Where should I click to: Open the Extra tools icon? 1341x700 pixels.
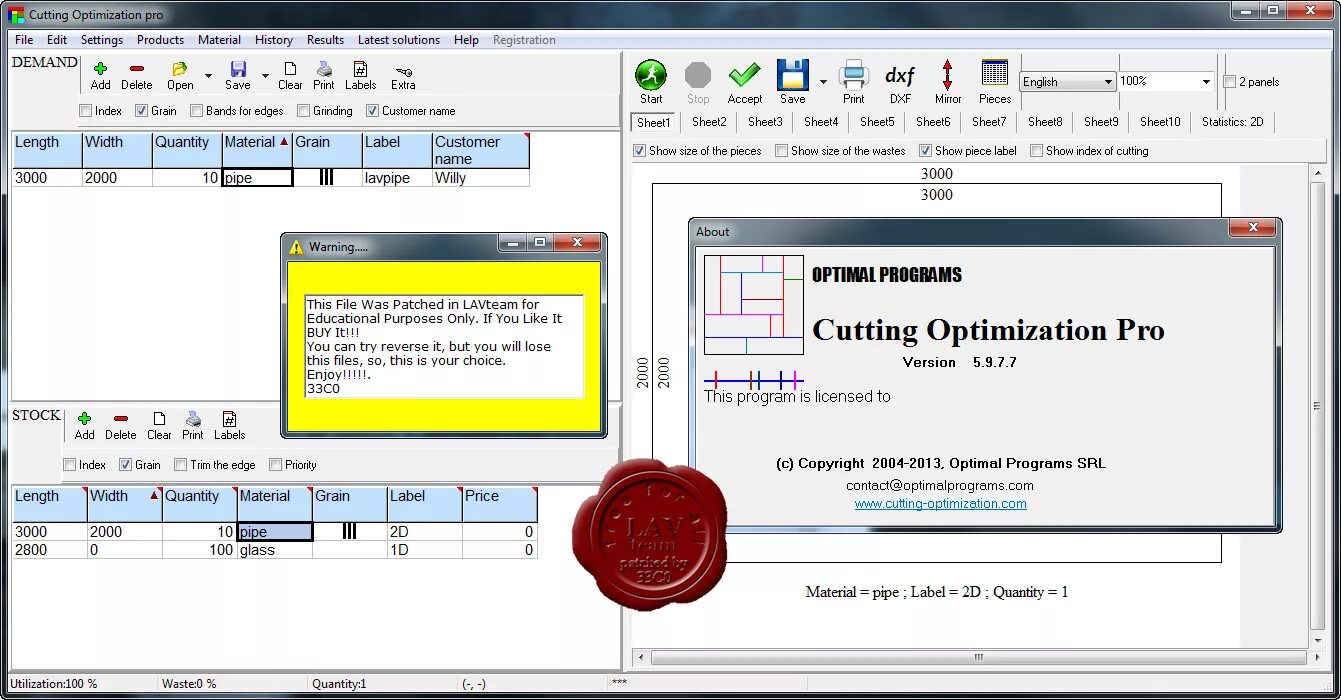[403, 71]
